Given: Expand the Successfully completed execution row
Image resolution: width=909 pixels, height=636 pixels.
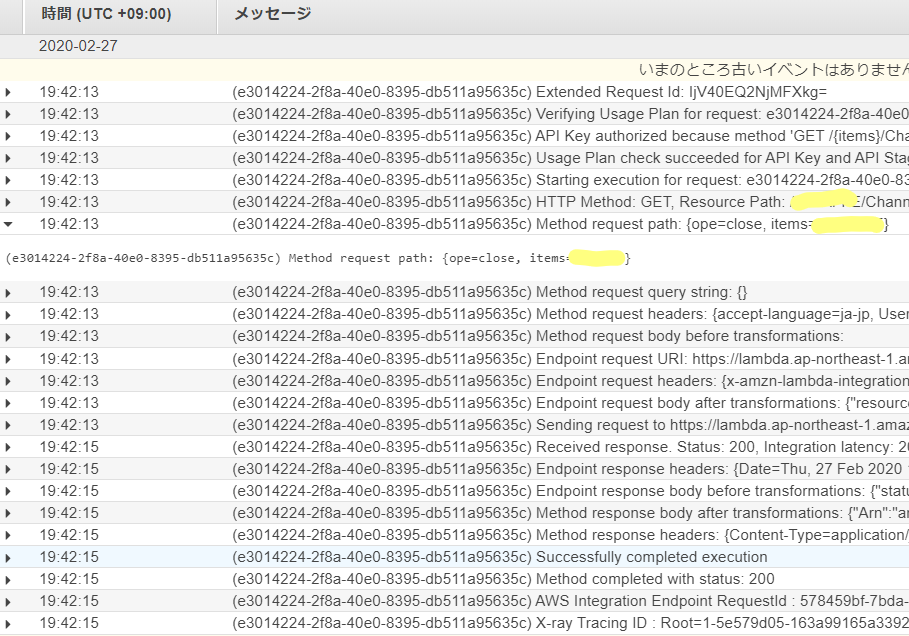Looking at the screenshot, I should (x=8, y=558).
